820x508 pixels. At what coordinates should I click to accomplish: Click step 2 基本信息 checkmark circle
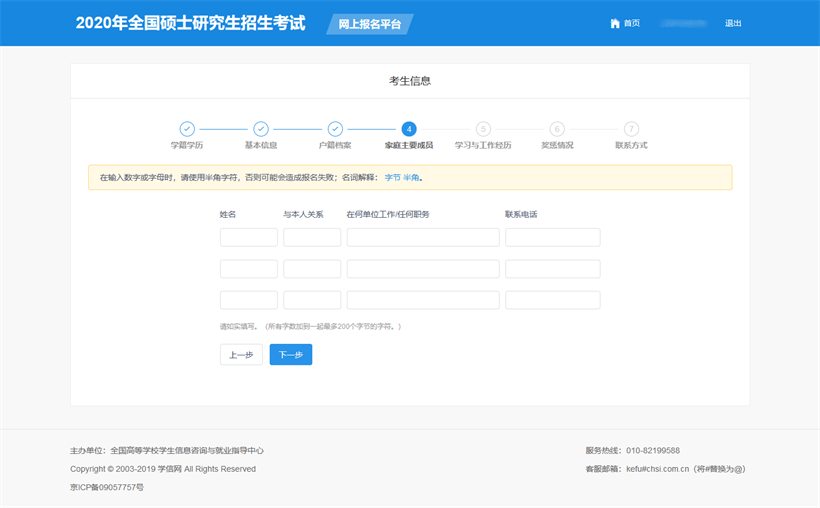tap(261, 128)
